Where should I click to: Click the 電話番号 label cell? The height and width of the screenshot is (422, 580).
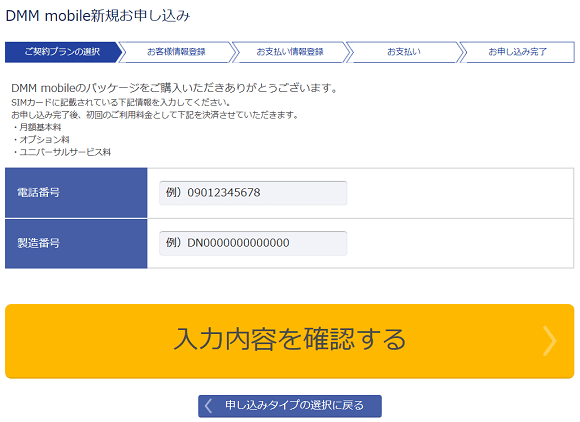tap(76, 193)
